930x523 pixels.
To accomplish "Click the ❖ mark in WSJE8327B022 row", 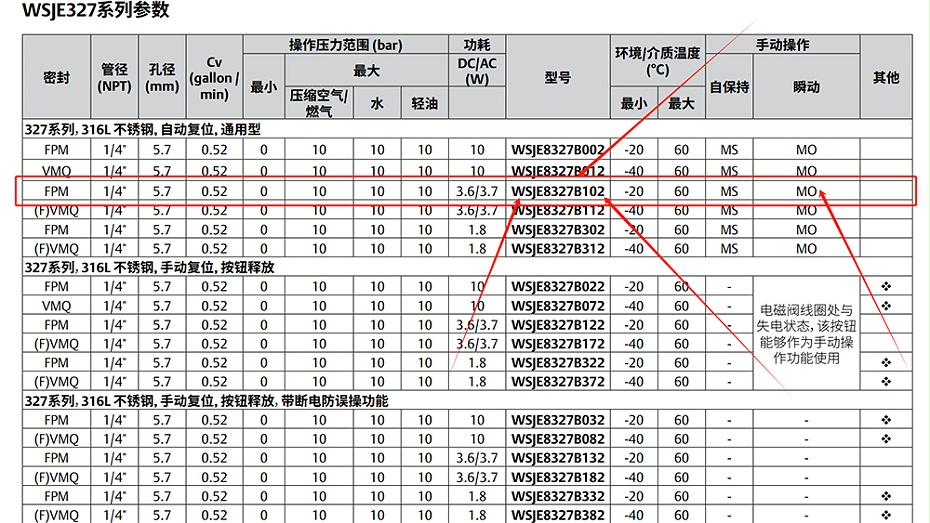I will [x=886, y=286].
